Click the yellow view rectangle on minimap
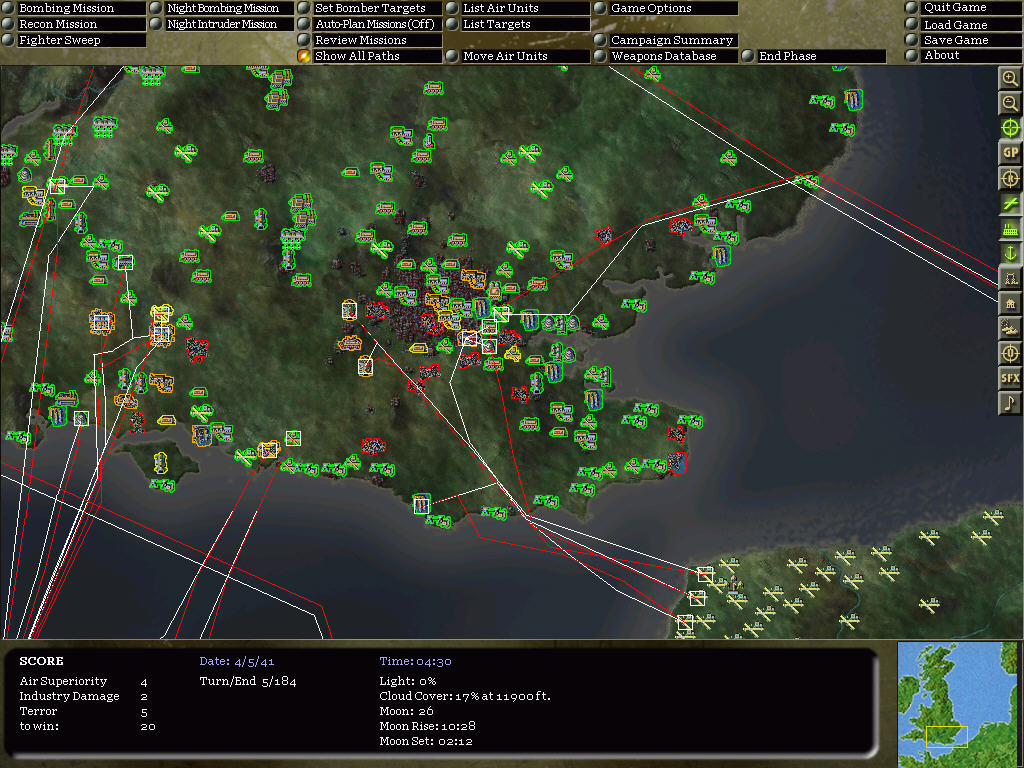This screenshot has height=768, width=1024. click(947, 736)
